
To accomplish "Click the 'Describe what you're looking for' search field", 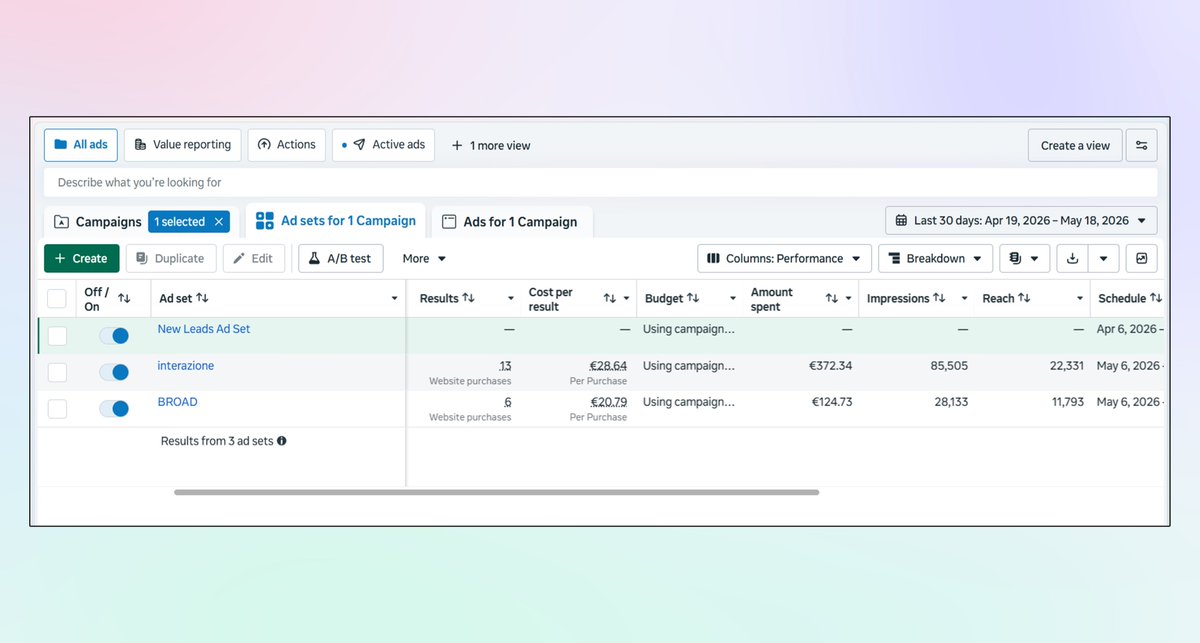I will [600, 183].
